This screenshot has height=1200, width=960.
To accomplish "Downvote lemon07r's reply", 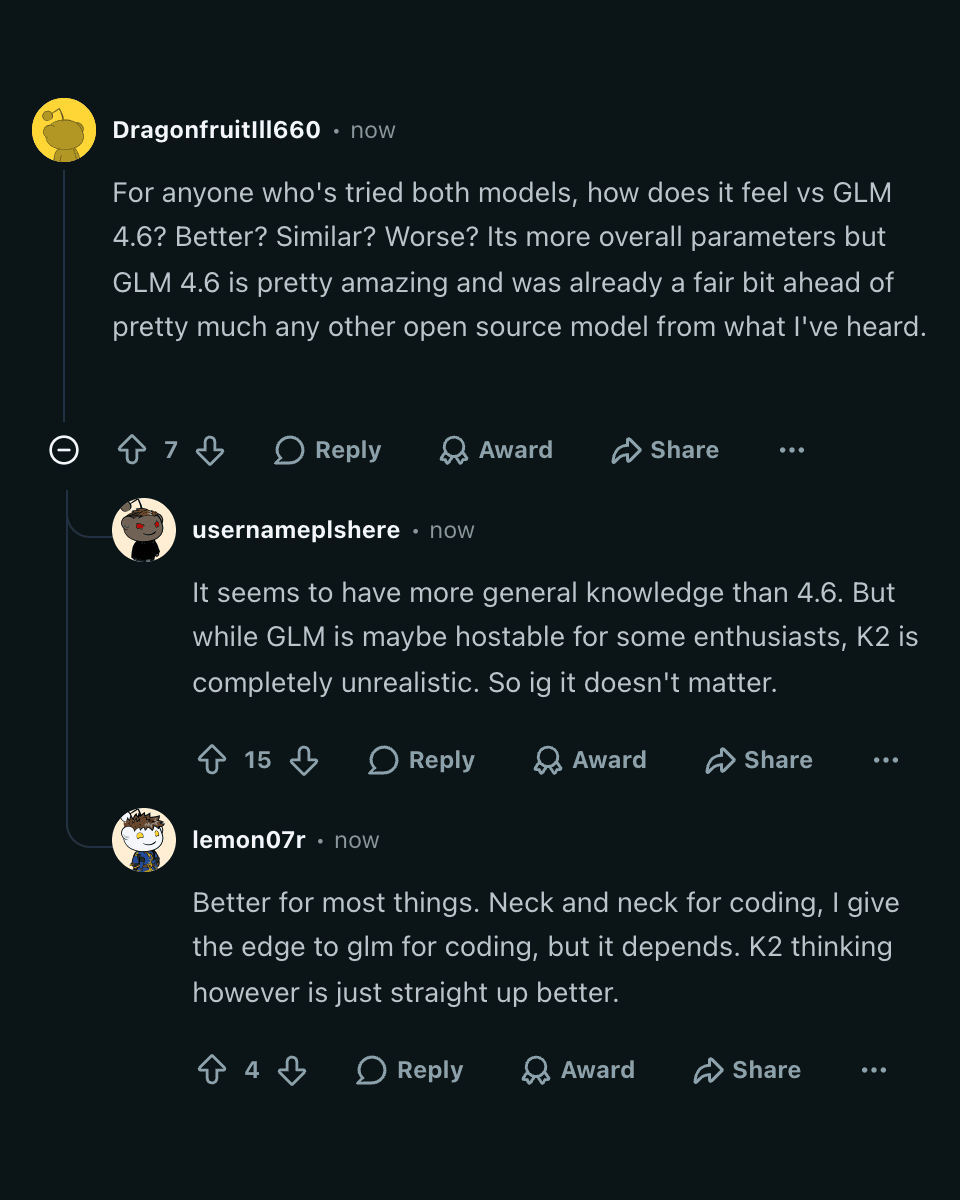I will click(292, 1070).
